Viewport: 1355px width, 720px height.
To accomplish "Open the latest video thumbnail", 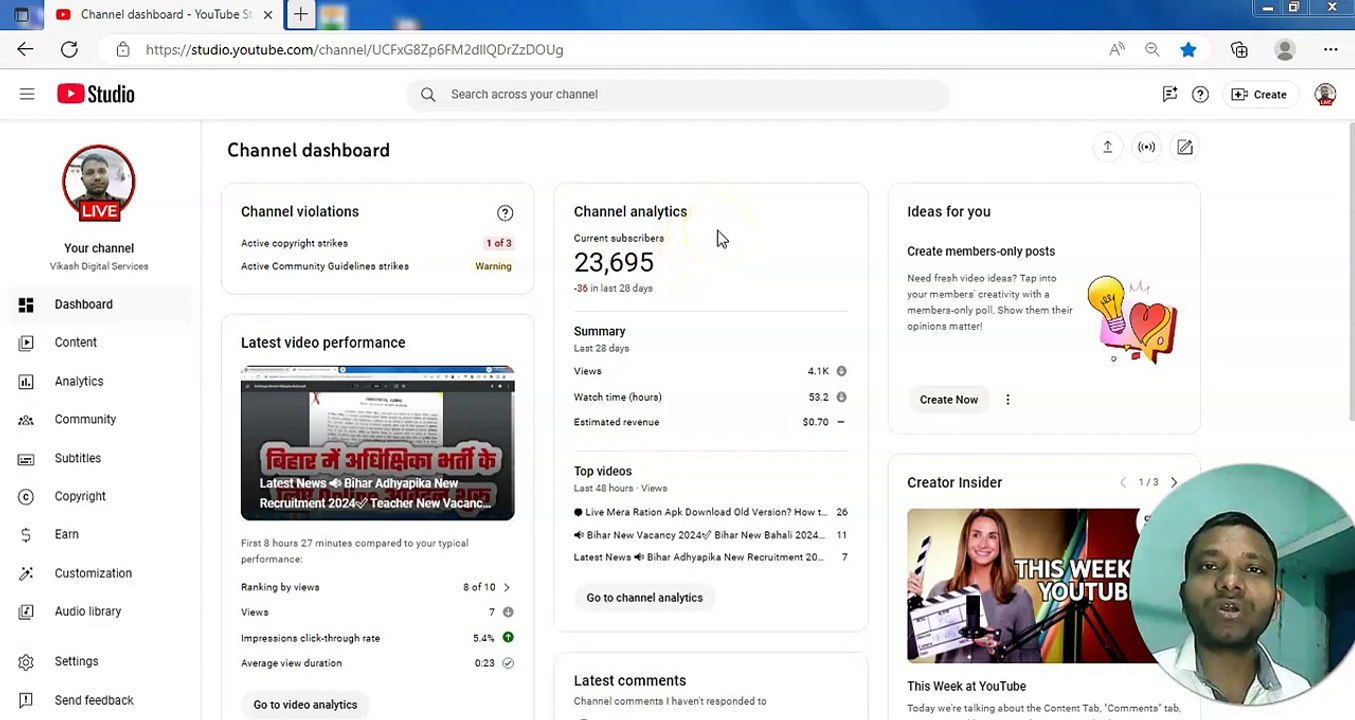I will 378,443.
